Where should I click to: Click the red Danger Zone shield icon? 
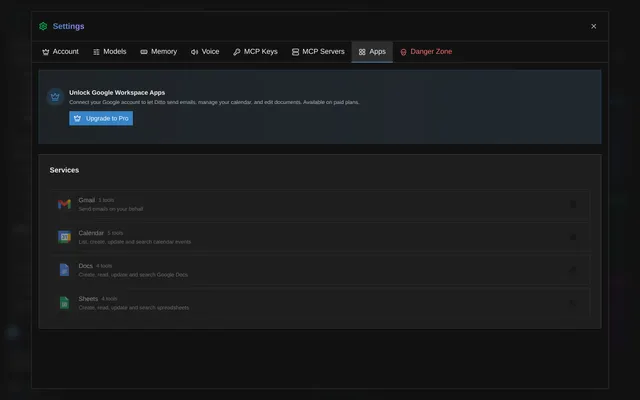click(x=403, y=52)
